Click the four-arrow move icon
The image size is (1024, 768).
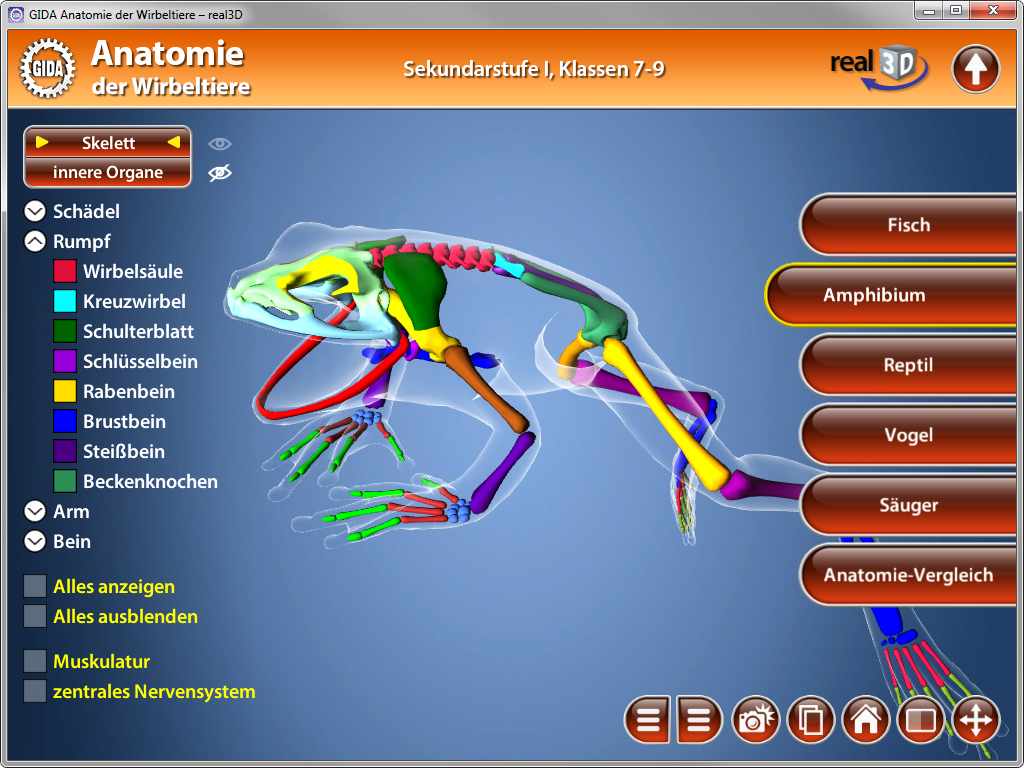tap(975, 720)
